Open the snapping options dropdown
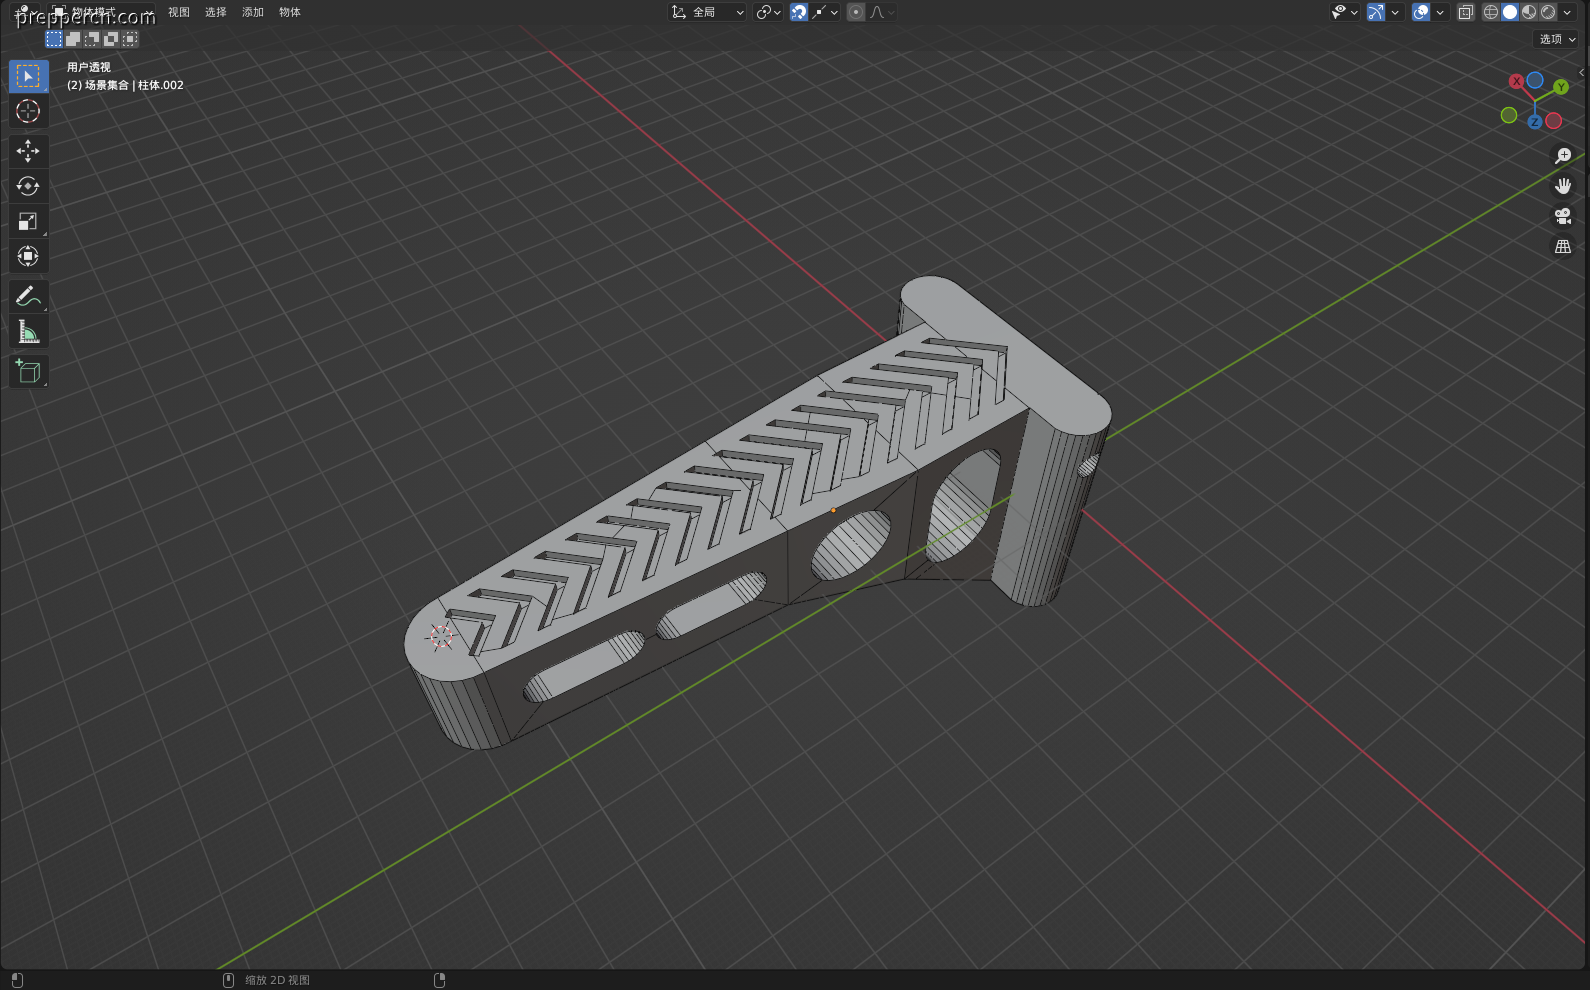1590x990 pixels. pos(825,12)
